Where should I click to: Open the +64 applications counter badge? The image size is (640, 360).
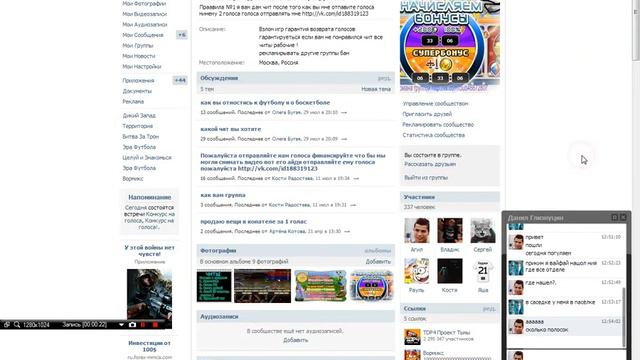point(180,80)
